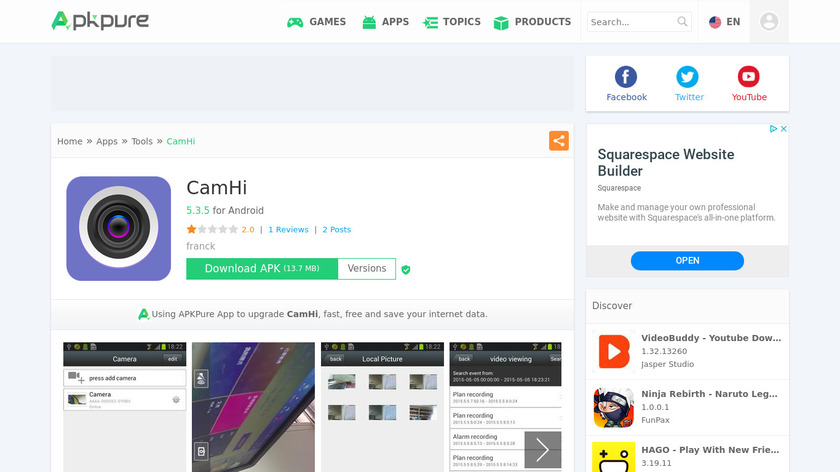Visit the YouTube channel icon
This screenshot has width=840, height=472.
748,77
